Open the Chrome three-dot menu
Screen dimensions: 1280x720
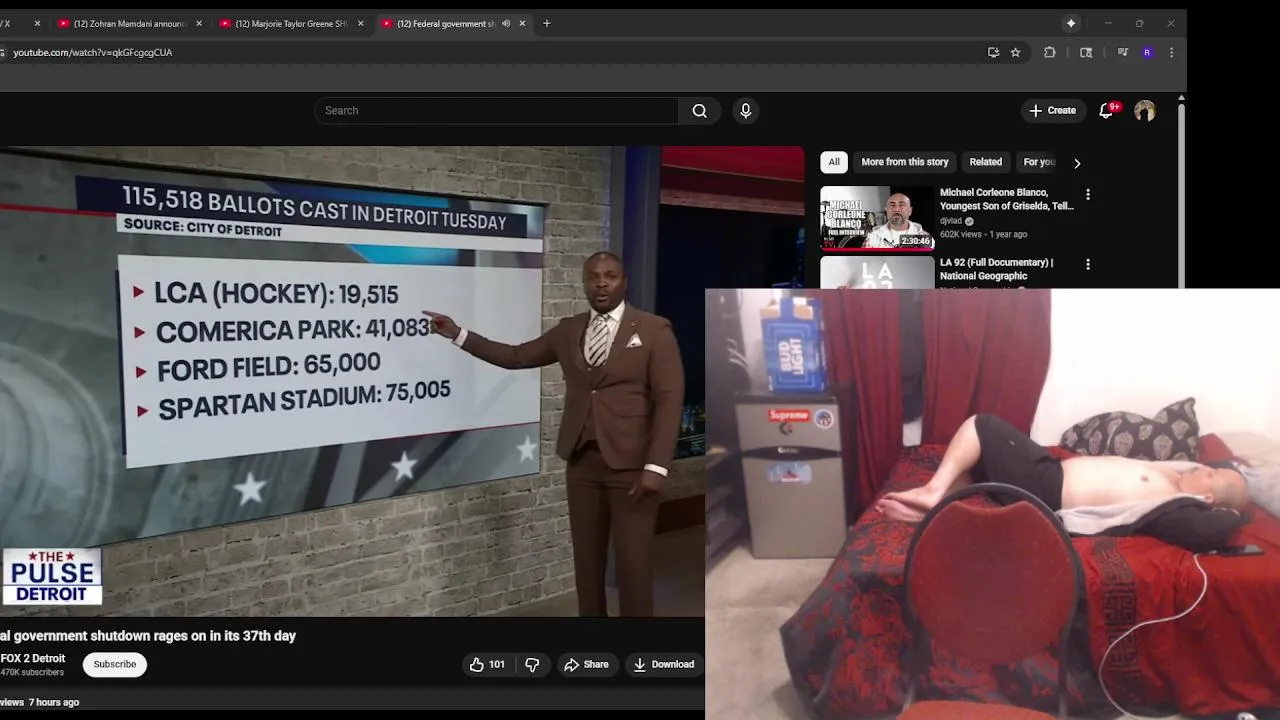(x=1171, y=52)
